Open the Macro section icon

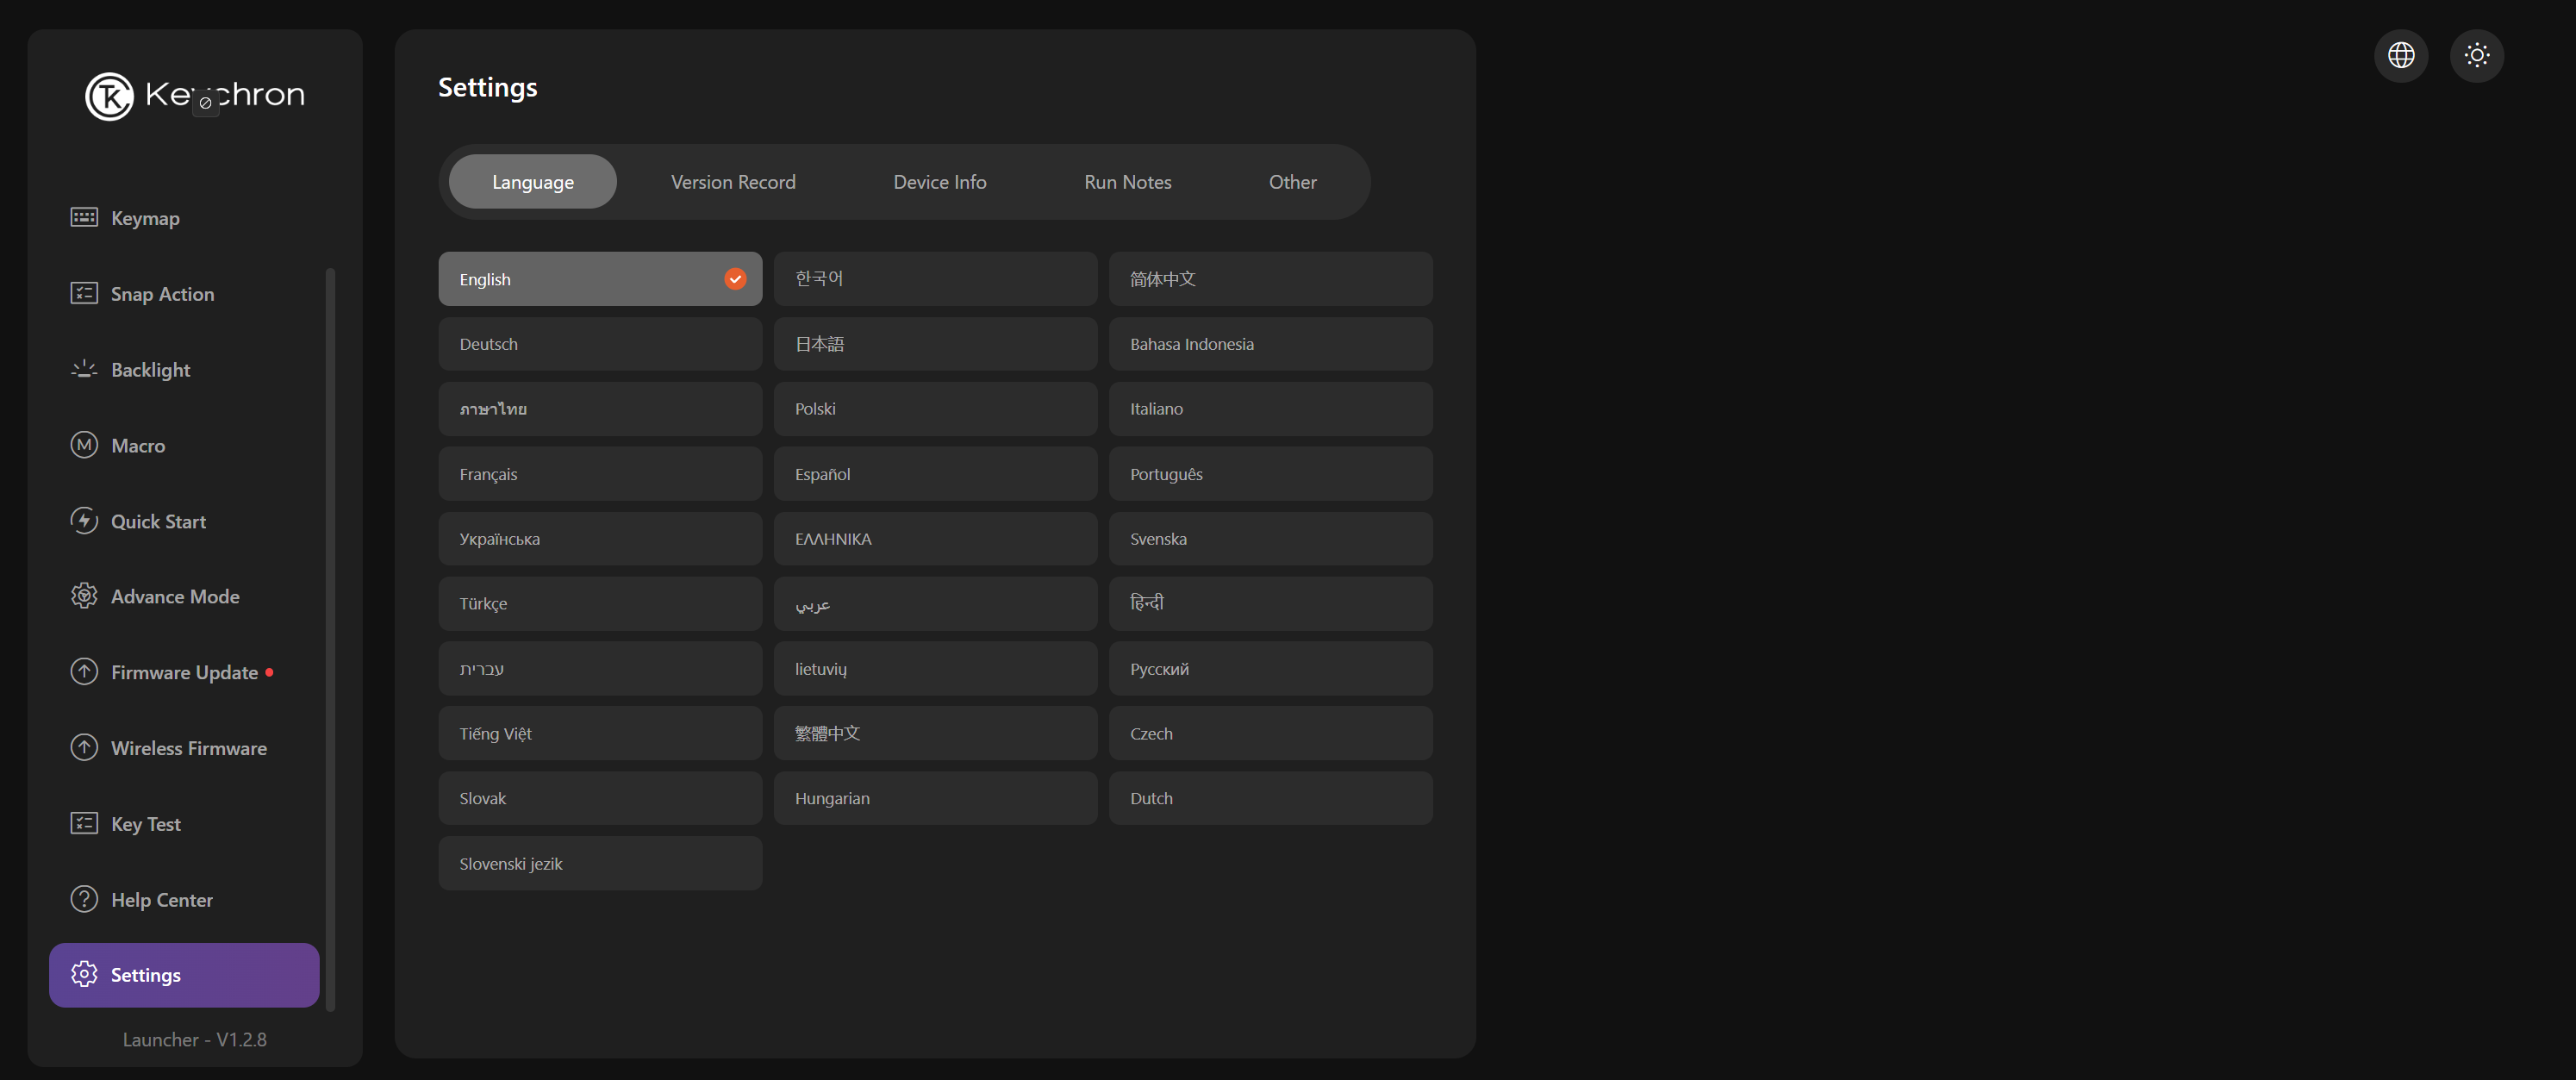[84, 445]
